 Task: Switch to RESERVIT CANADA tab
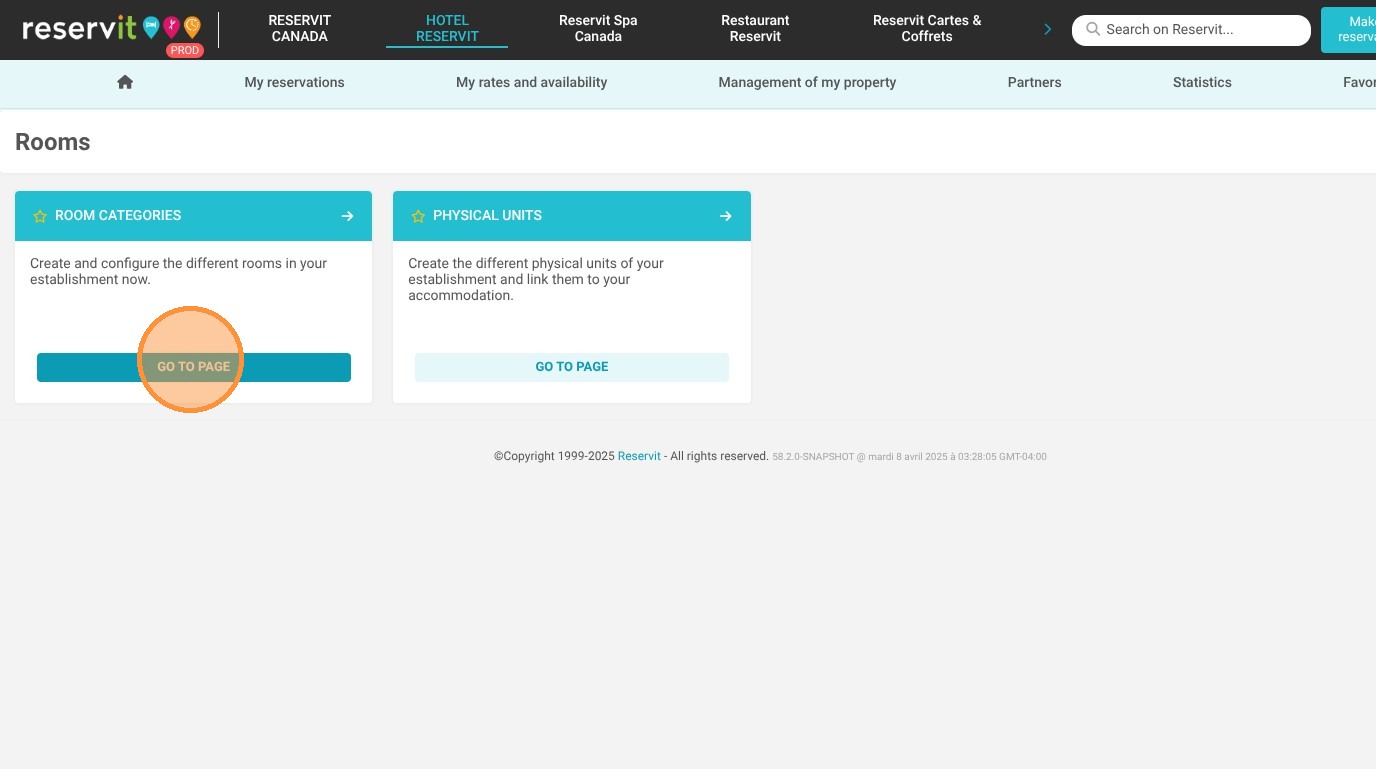pyautogui.click(x=300, y=28)
